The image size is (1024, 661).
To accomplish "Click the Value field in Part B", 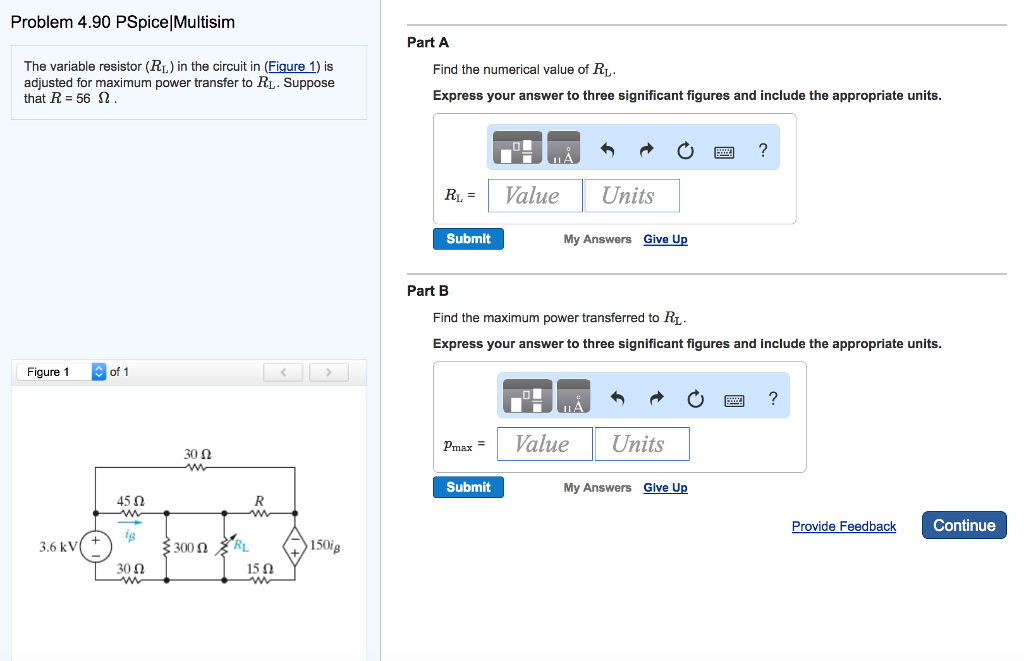I will (x=544, y=443).
